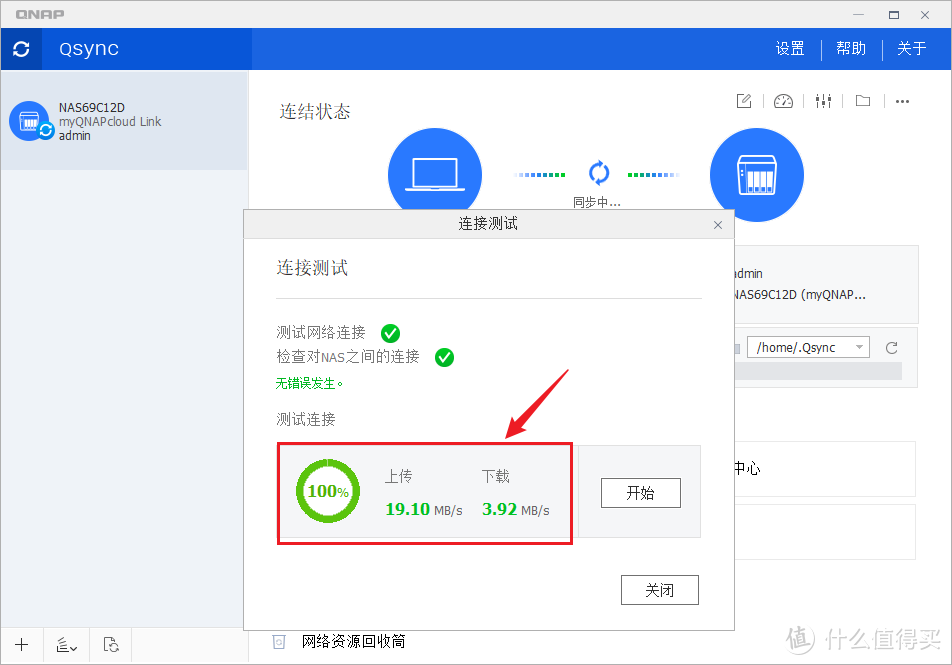Open the sort options dropdown at bottom

[x=66, y=645]
